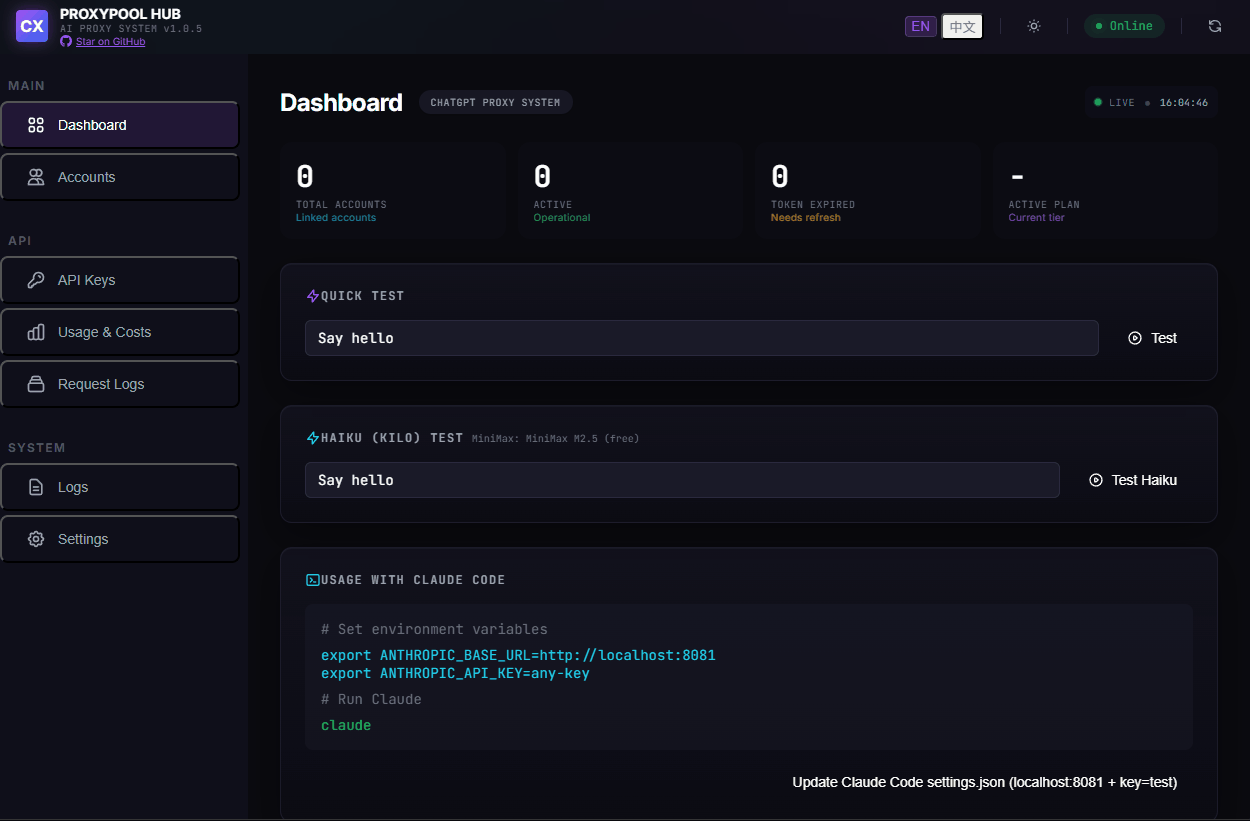Open the system Logs page
The height and width of the screenshot is (821, 1250).
pos(120,487)
